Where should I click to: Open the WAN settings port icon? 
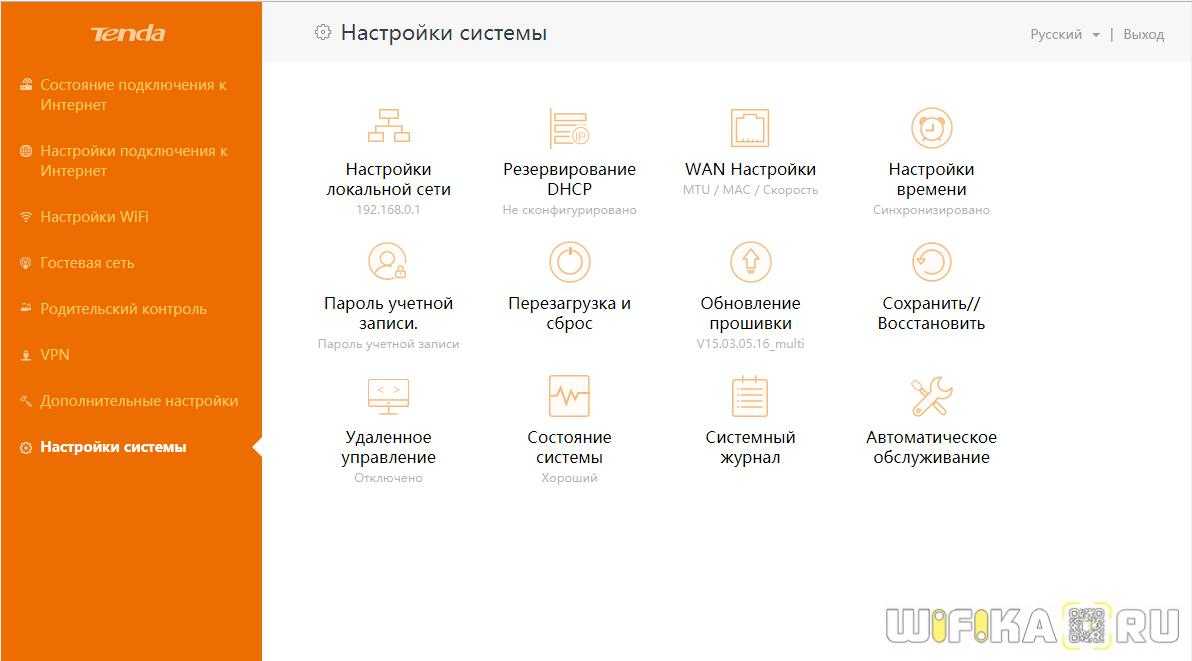click(750, 127)
